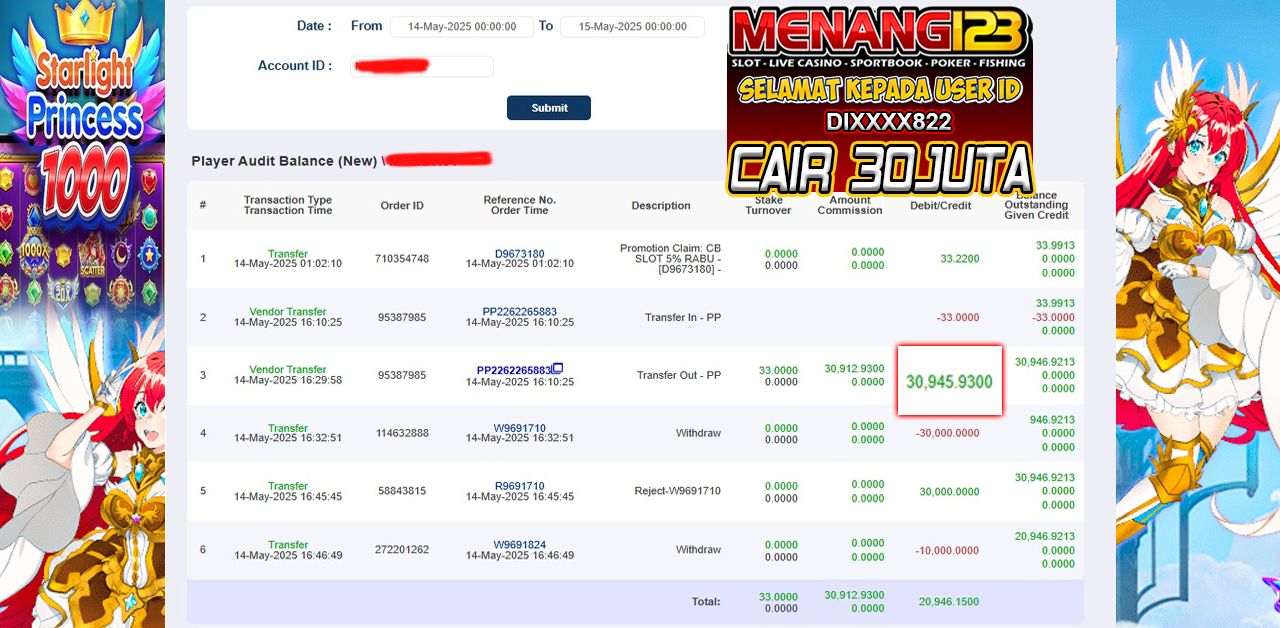Select order ID 710354748
1280x628 pixels.
[x=402, y=259]
